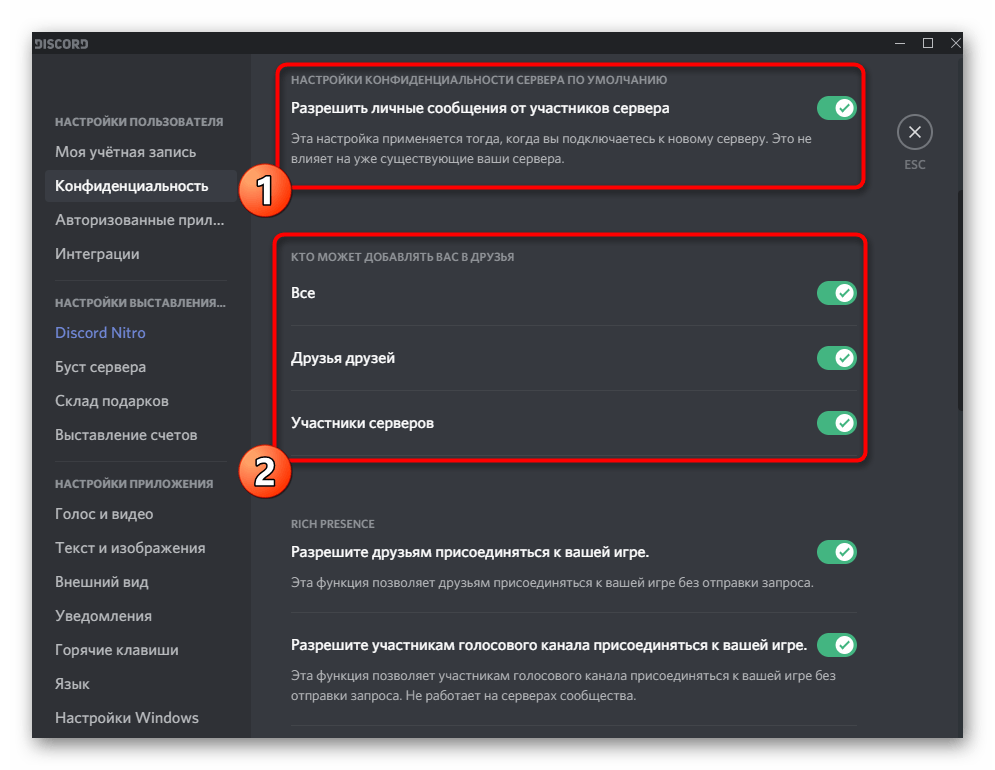Go to 'Интеграции' settings

pyautogui.click(x=97, y=254)
